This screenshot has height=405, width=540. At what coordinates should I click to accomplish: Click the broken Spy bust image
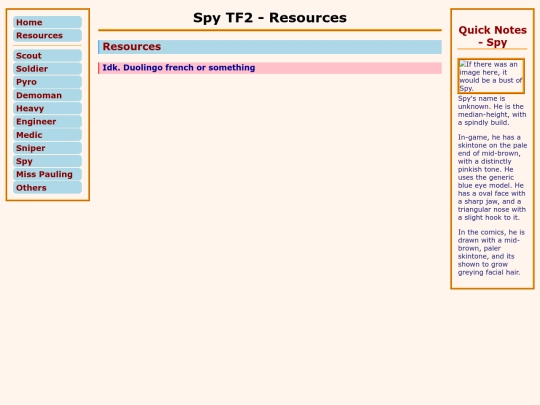point(491,76)
